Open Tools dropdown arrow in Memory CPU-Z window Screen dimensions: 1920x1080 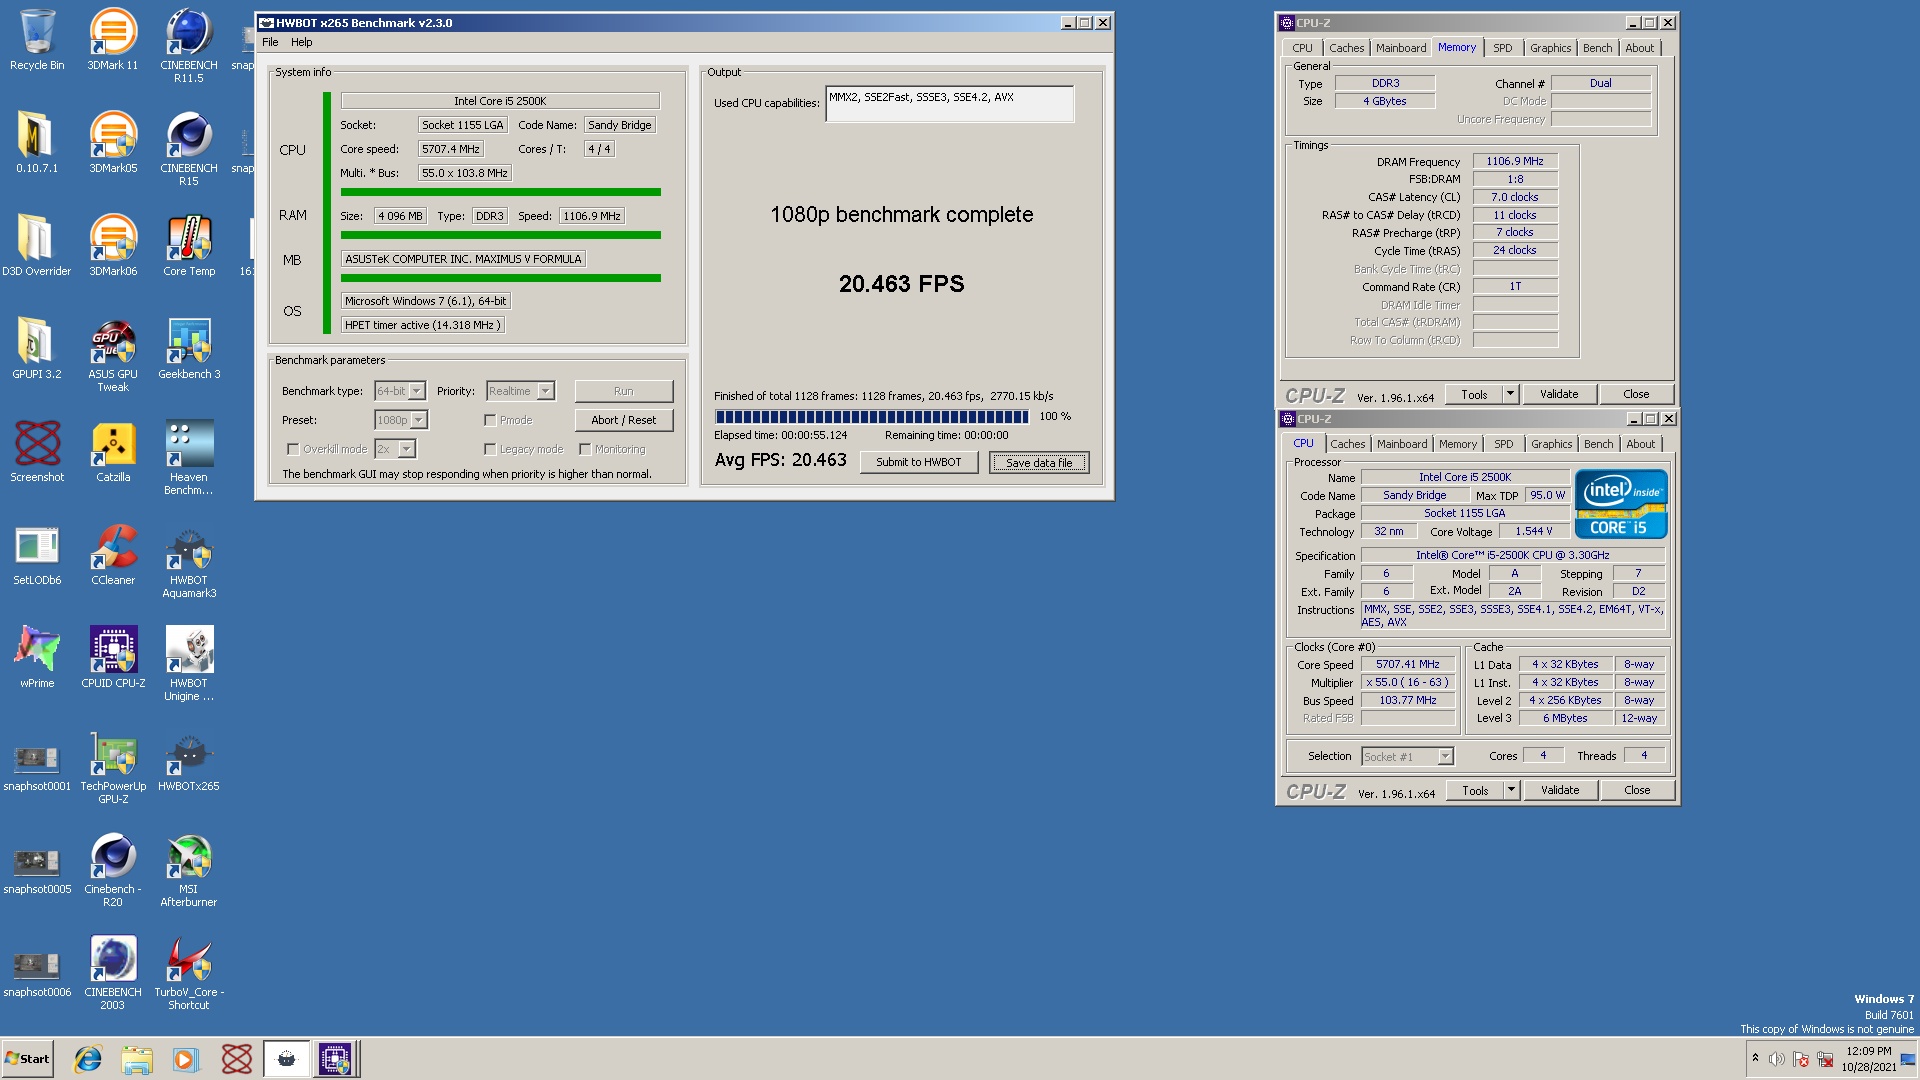click(x=1510, y=394)
